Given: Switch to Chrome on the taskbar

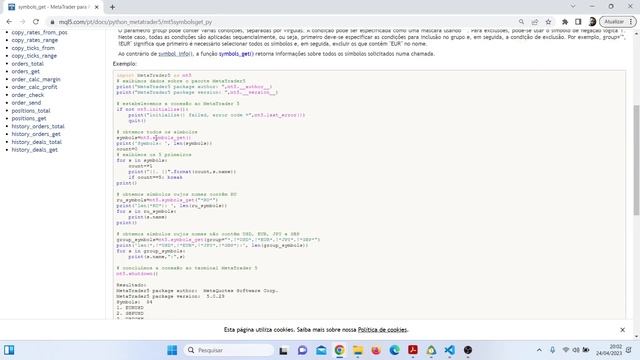Looking at the screenshot, I should [x=340, y=350].
